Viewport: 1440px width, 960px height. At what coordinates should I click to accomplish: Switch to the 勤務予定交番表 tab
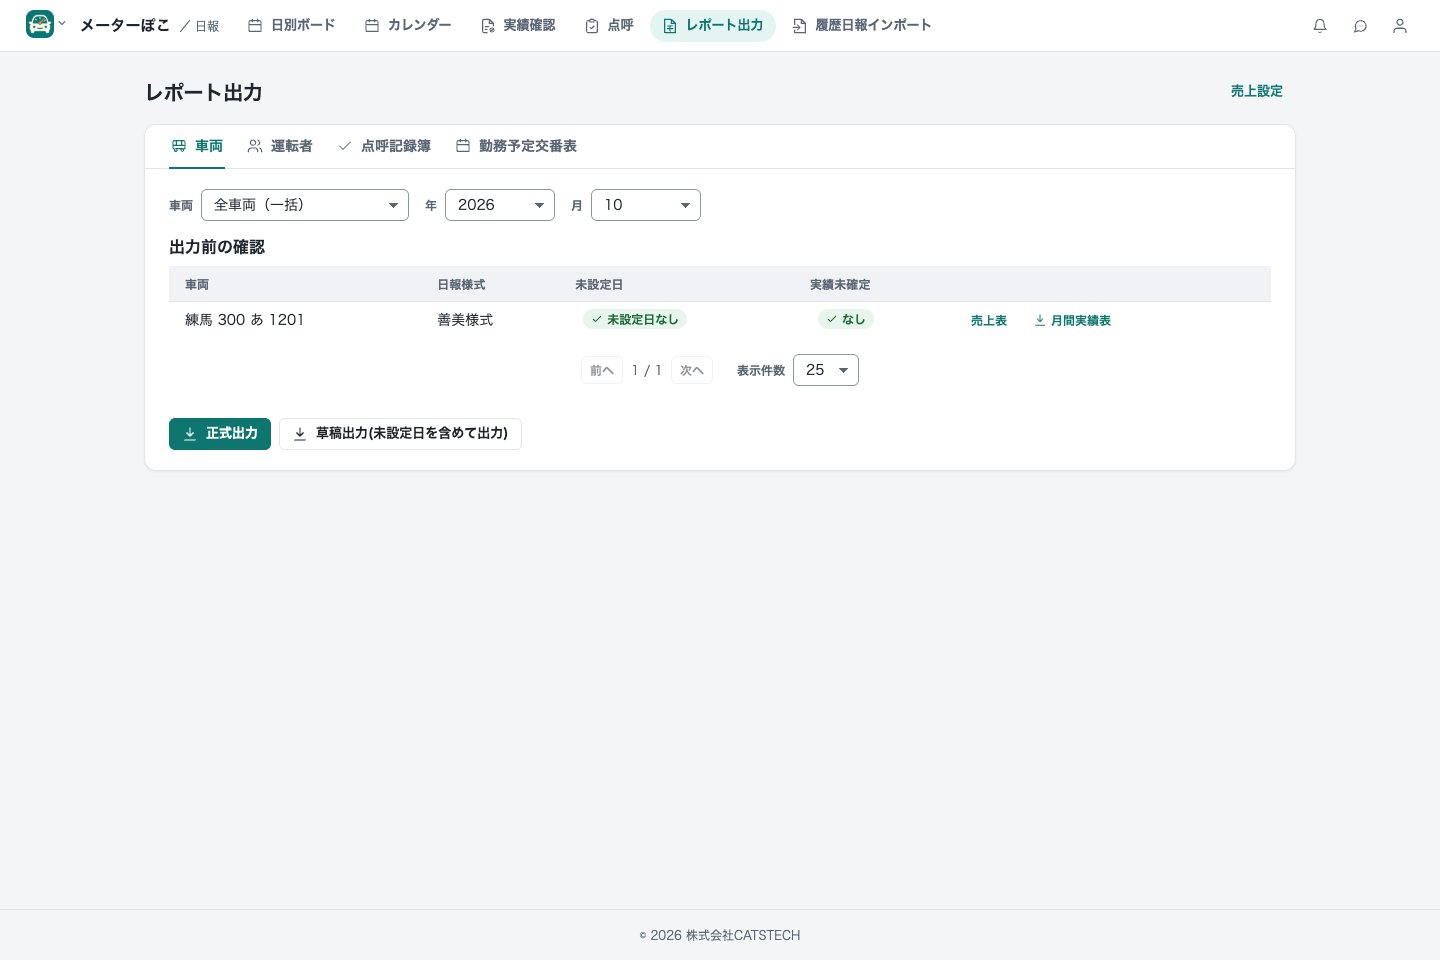coord(516,146)
